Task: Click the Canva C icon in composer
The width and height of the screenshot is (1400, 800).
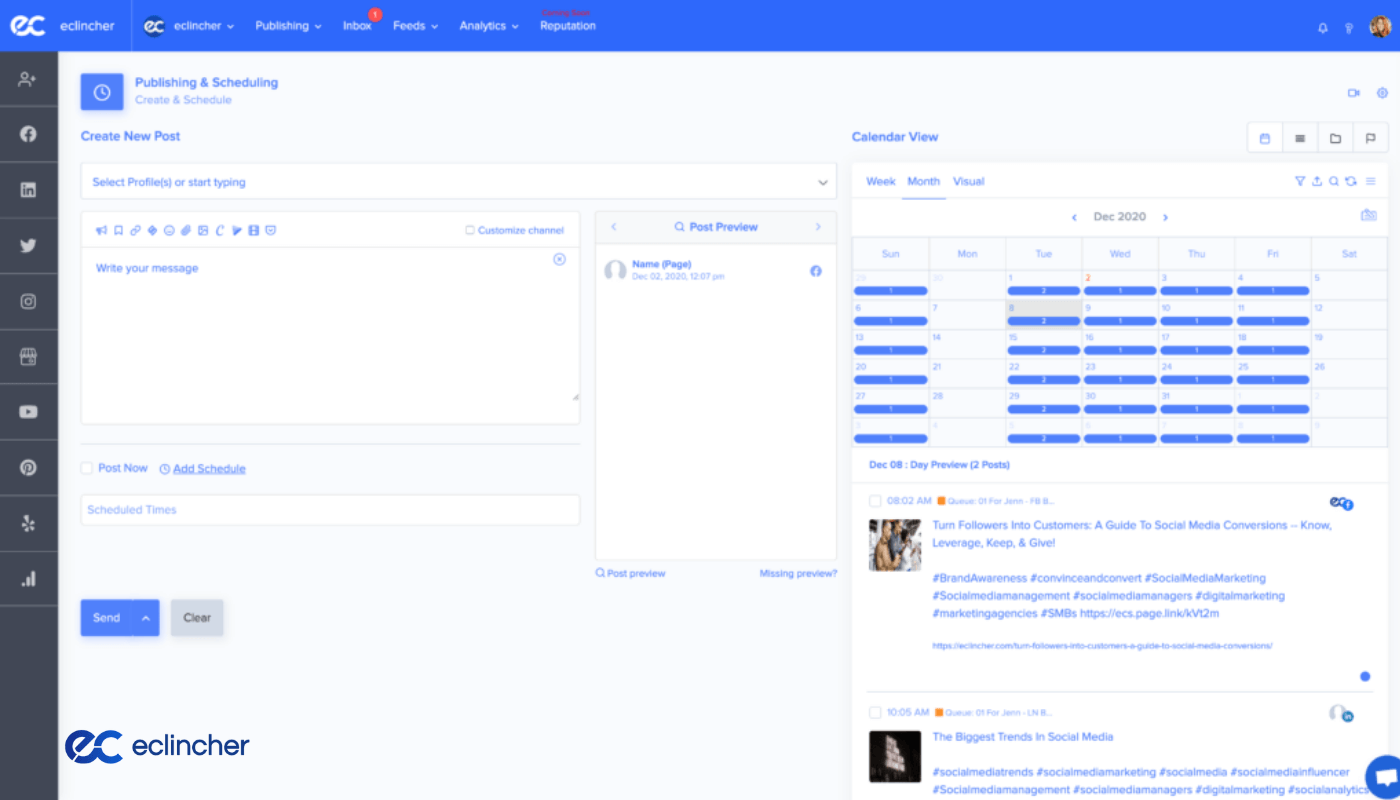Action: pos(220,230)
